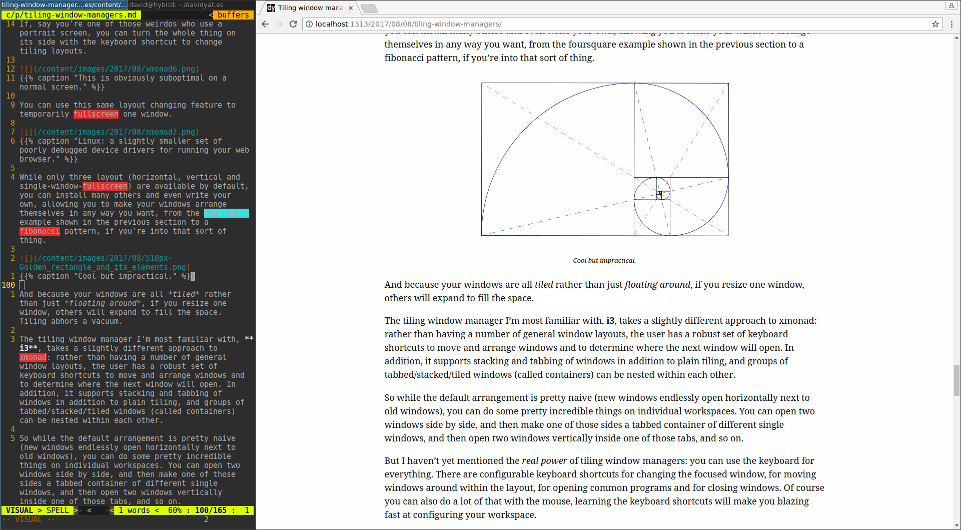
Task: Click the SPELL indicator in Vim statusline
Action: pos(58,510)
